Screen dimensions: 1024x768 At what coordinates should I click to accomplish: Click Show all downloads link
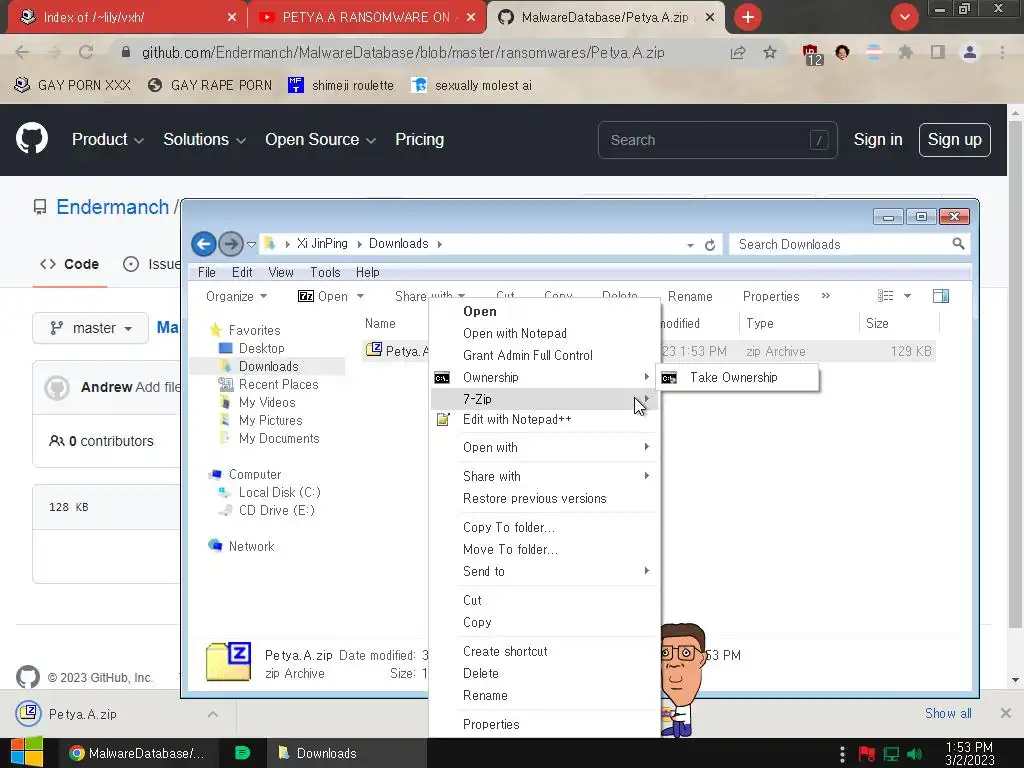[948, 713]
